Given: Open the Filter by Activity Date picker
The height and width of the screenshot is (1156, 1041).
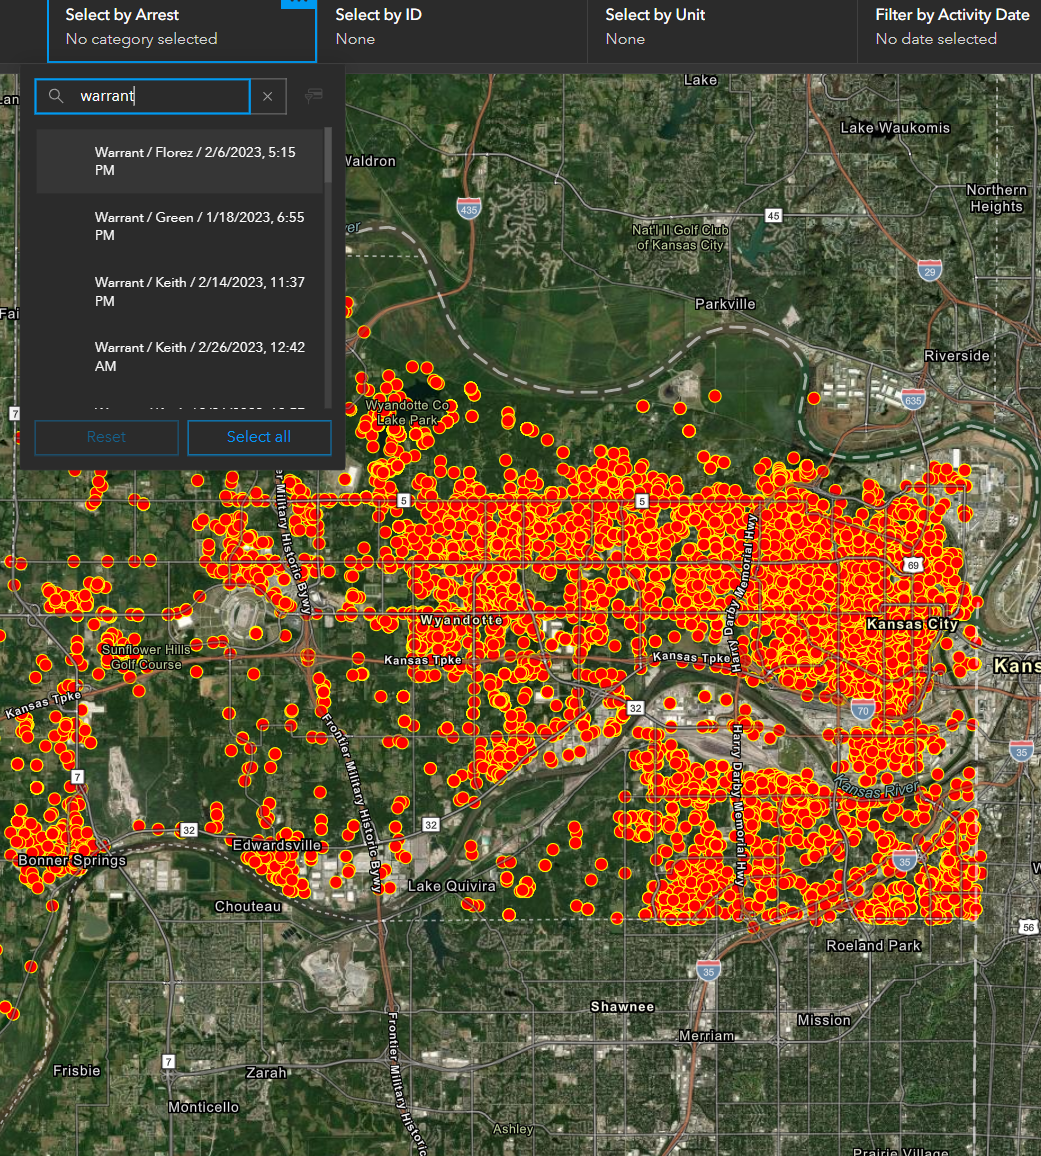Looking at the screenshot, I should (951, 27).
